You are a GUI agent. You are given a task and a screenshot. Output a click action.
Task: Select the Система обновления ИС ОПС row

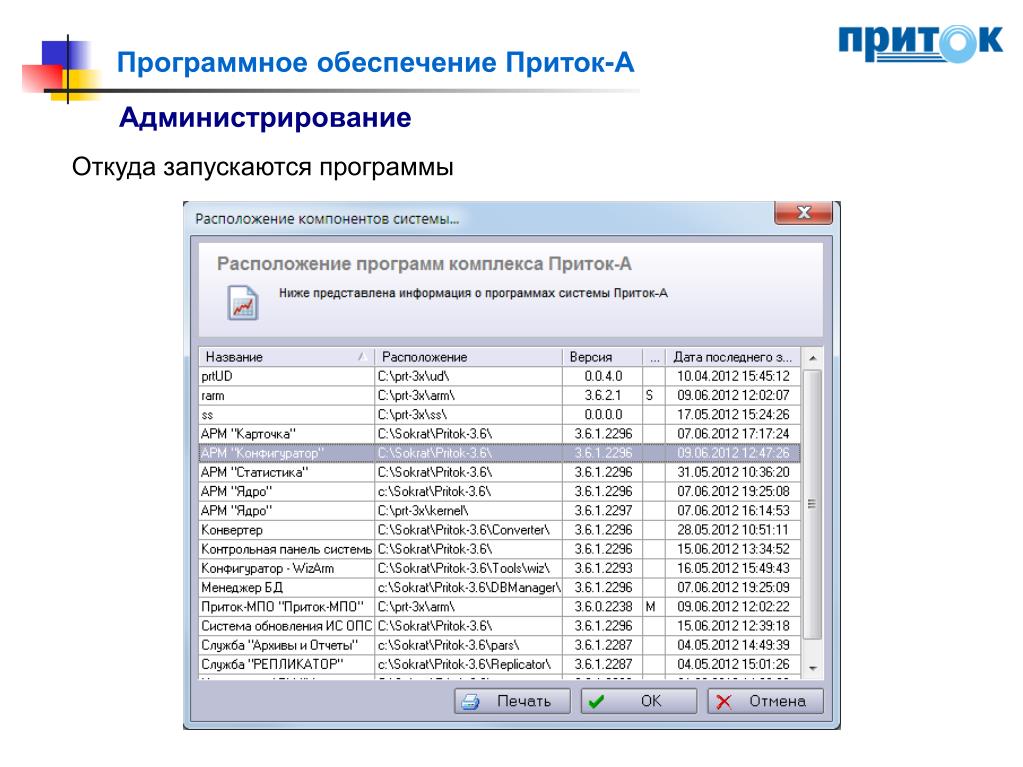click(500, 626)
